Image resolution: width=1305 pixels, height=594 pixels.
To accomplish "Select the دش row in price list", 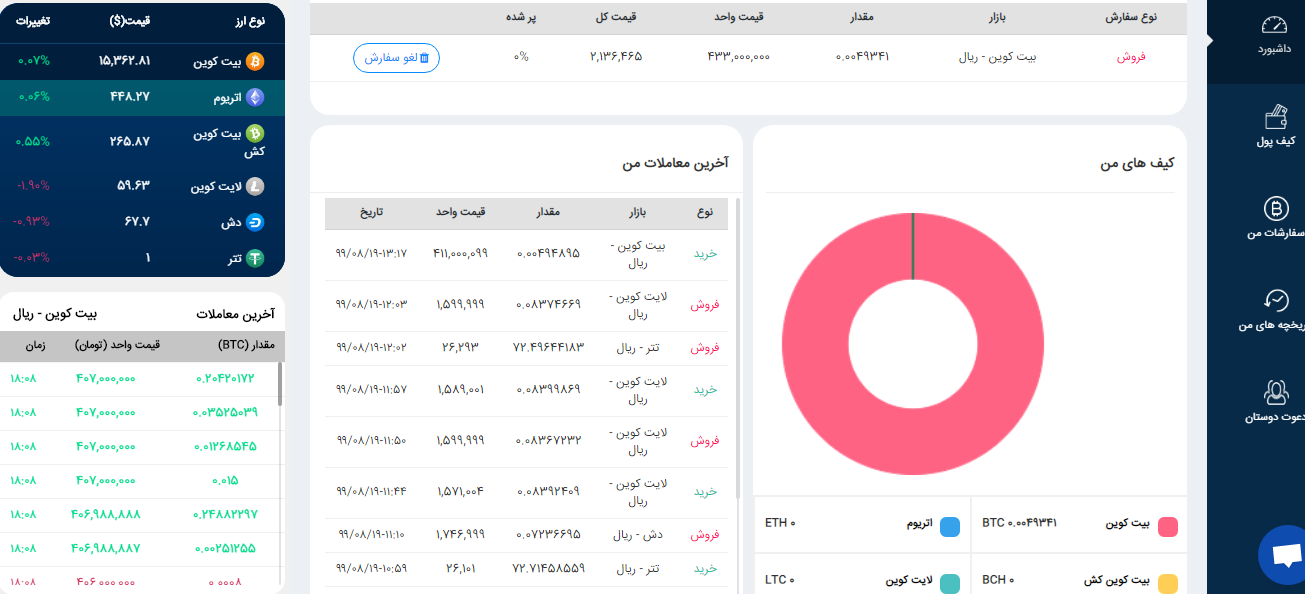I will [x=142, y=222].
